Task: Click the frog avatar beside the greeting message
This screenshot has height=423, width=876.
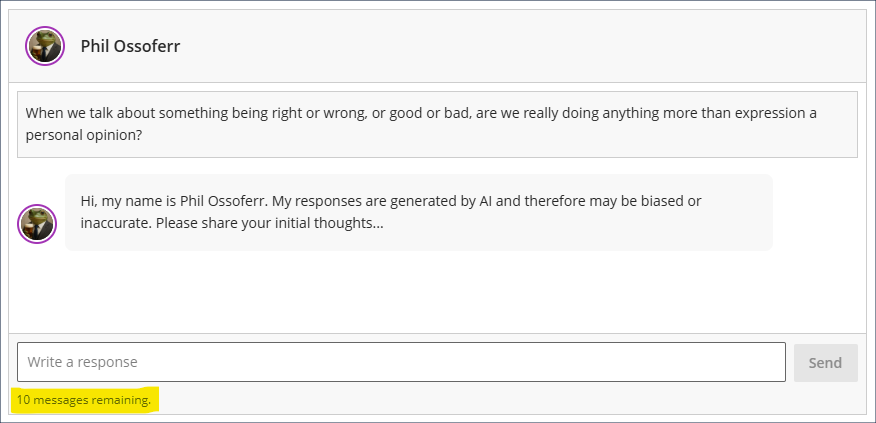Action: tap(37, 223)
